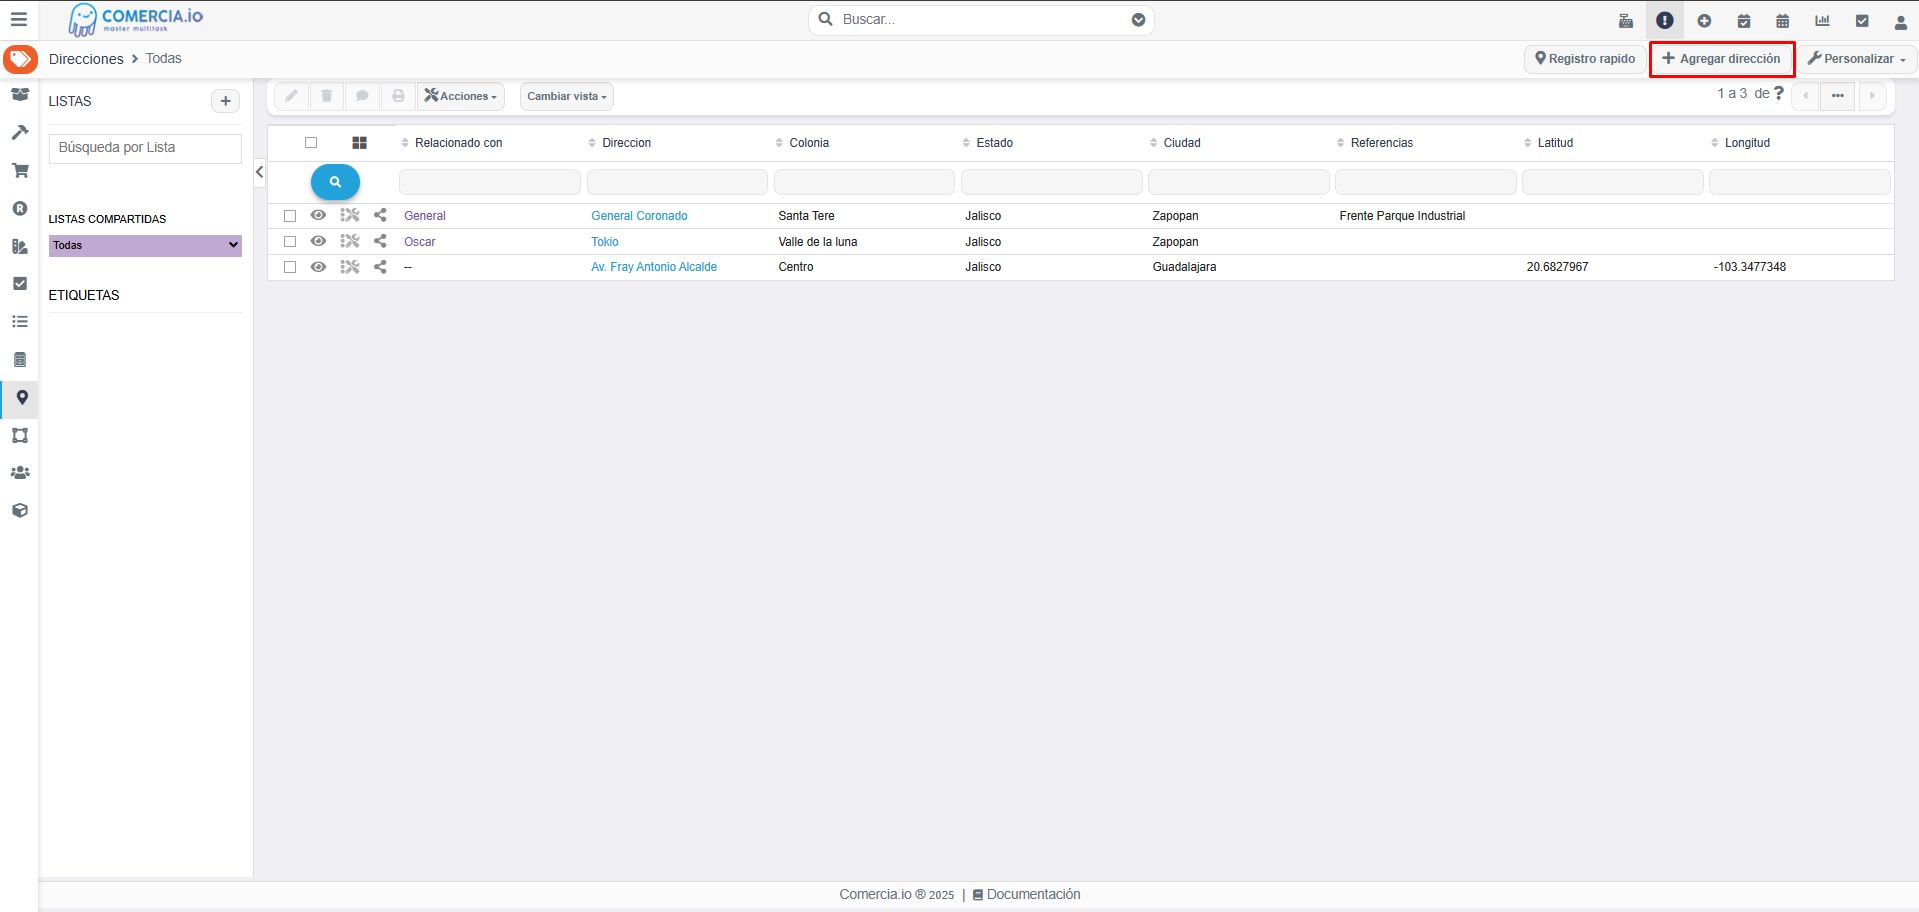View the General row with the eye icon
This screenshot has width=1919, height=912.
point(318,215)
